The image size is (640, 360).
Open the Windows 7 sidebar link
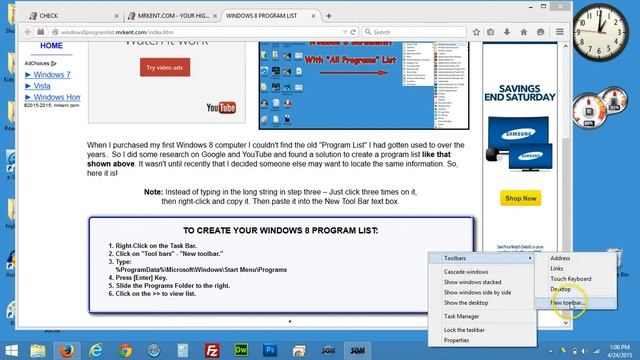52,75
